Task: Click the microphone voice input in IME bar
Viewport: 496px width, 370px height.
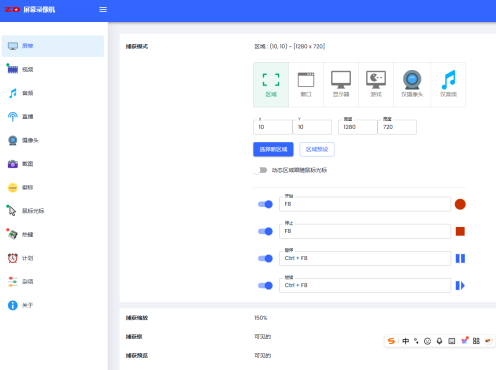Action: click(x=439, y=341)
